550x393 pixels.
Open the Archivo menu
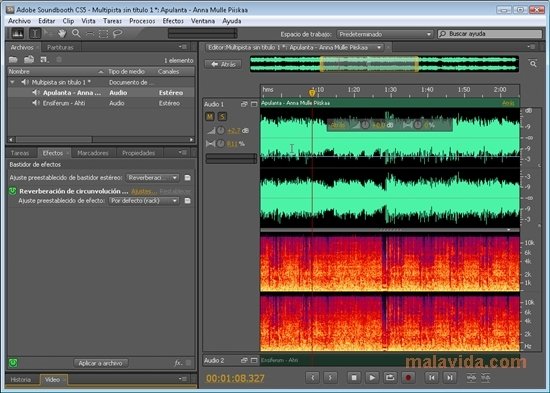20,21
